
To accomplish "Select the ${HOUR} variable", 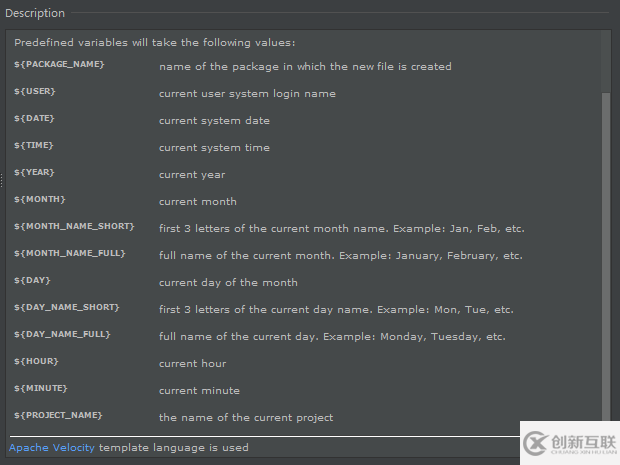I will pyautogui.click(x=36, y=362).
